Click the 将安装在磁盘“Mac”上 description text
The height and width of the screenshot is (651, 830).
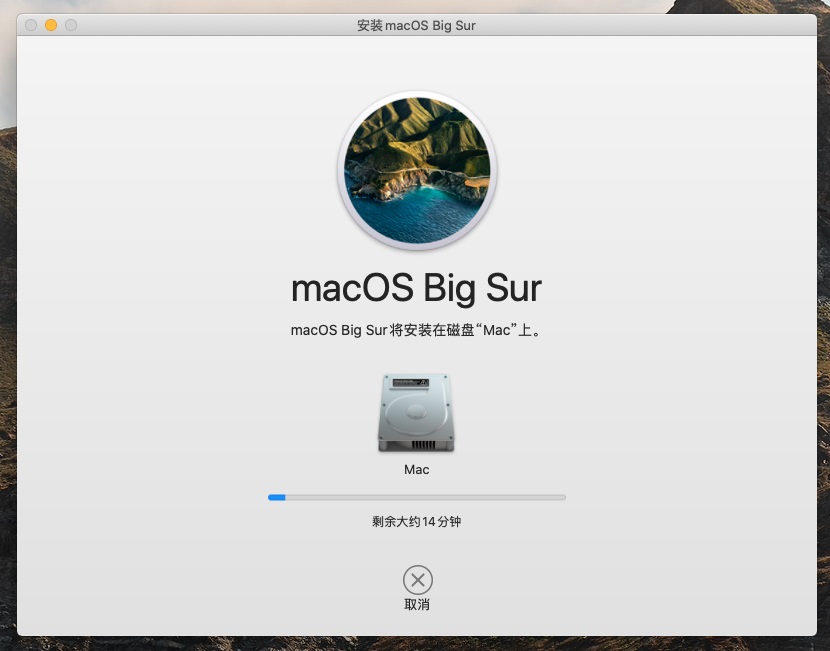[x=417, y=330]
